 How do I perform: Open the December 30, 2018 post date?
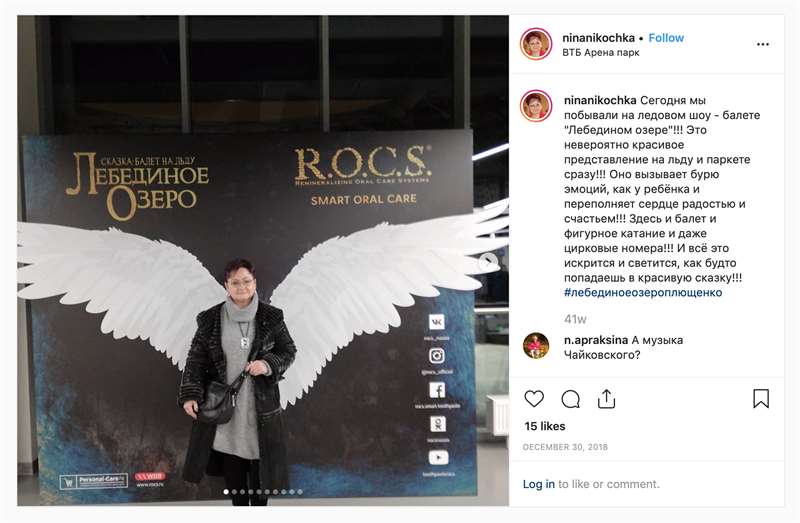point(565,447)
